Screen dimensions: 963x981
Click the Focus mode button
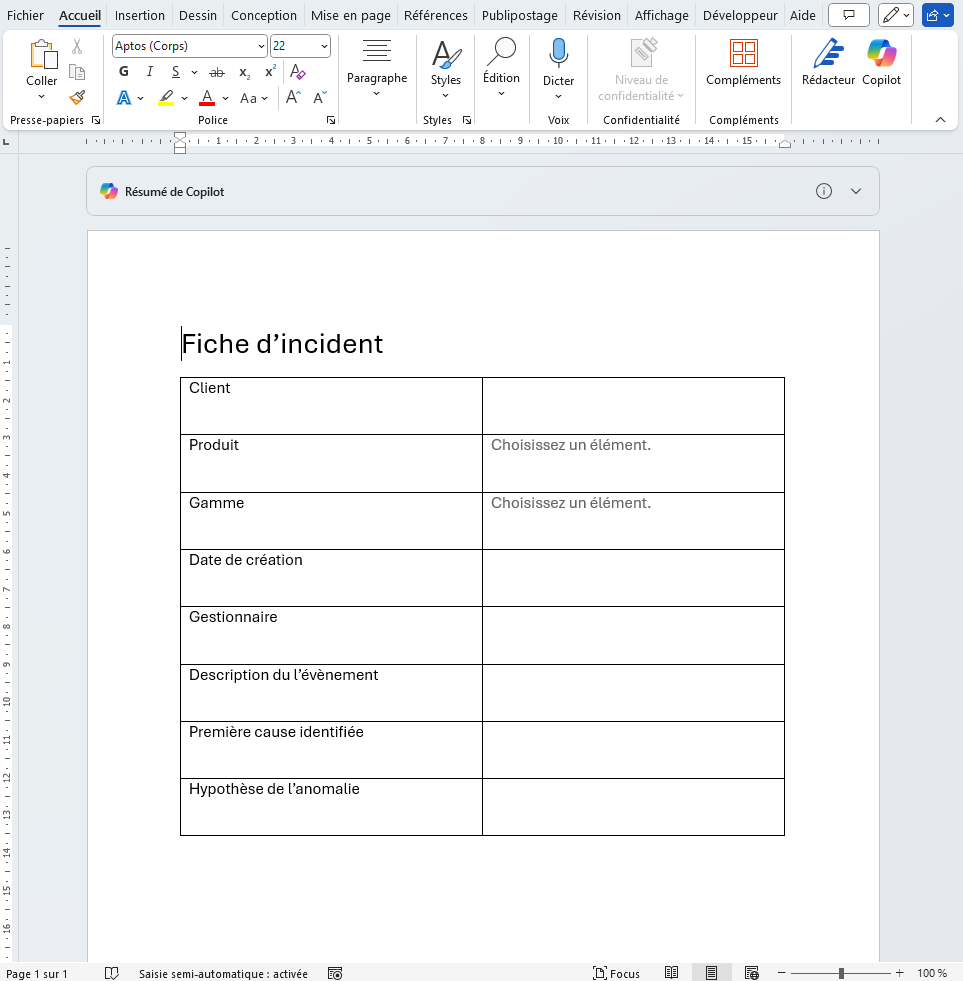coord(616,973)
